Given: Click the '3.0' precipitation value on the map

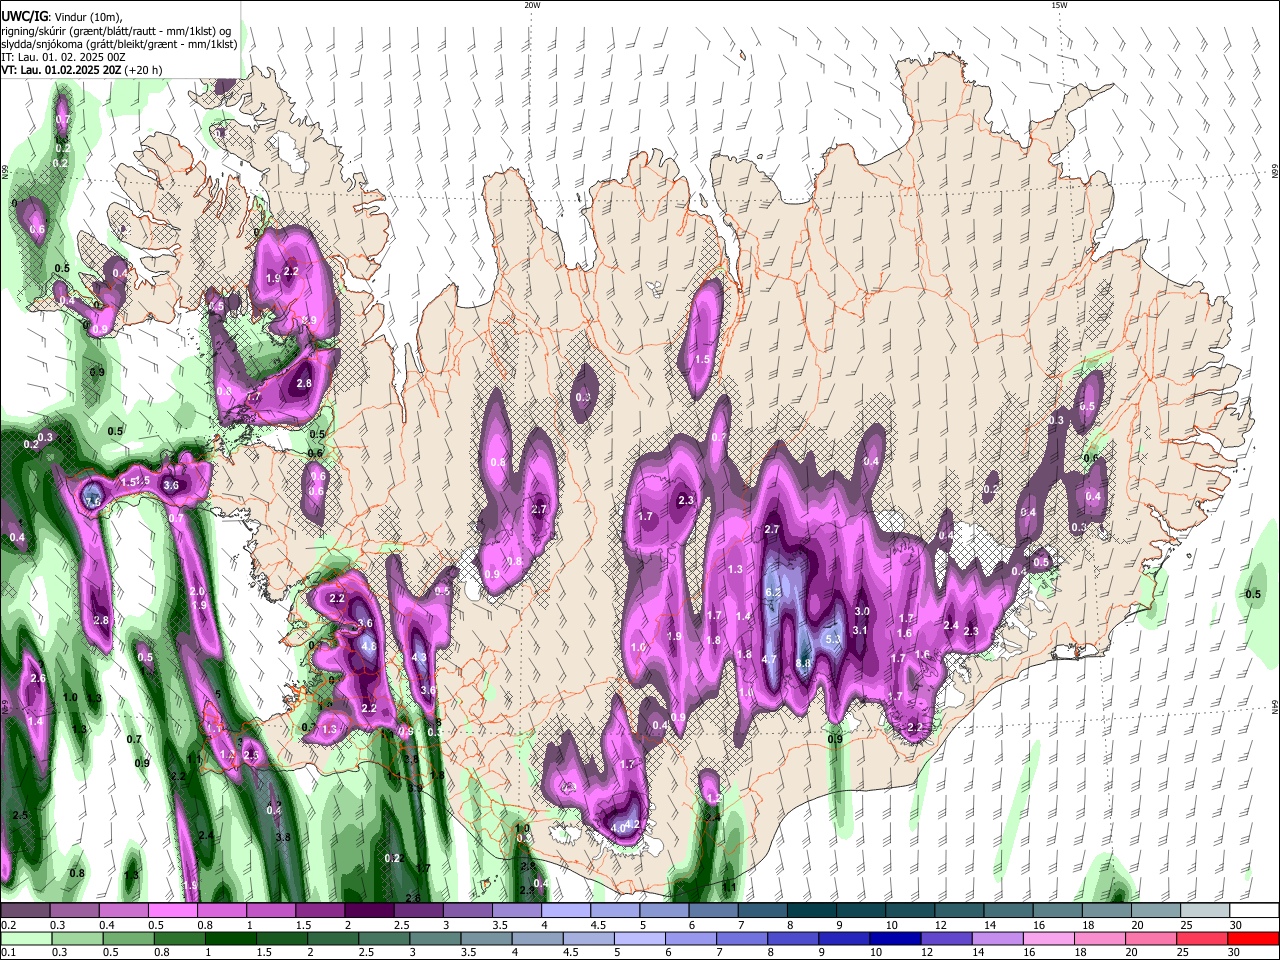Looking at the screenshot, I should 862,612.
